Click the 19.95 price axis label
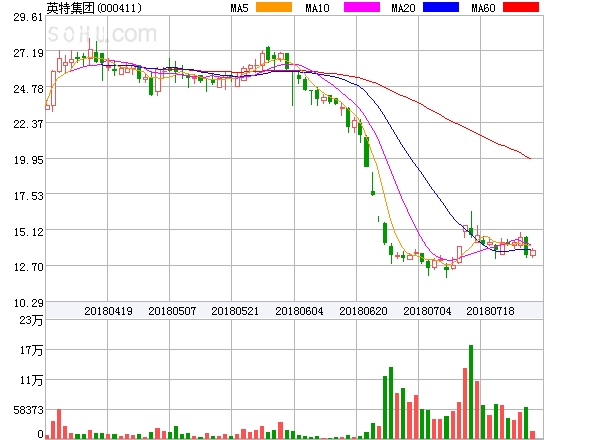The image size is (600, 440). click(x=28, y=160)
